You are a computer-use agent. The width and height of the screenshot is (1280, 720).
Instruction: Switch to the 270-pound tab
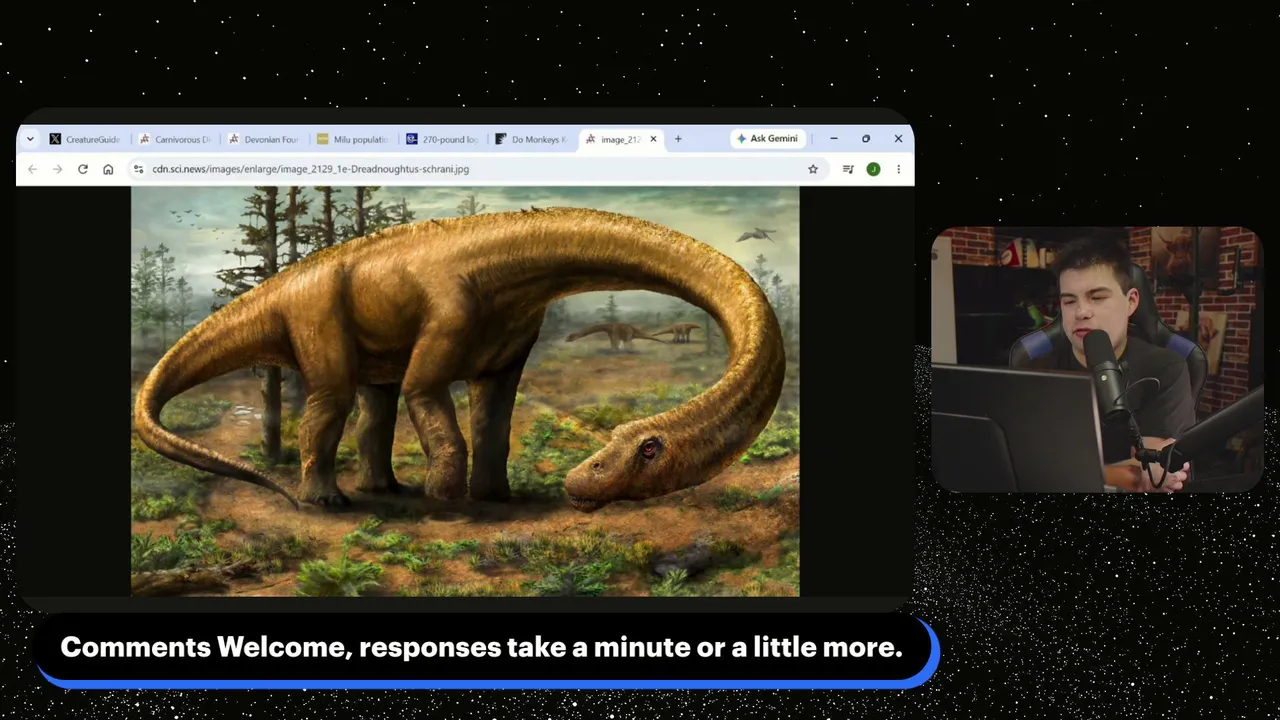tap(441, 139)
